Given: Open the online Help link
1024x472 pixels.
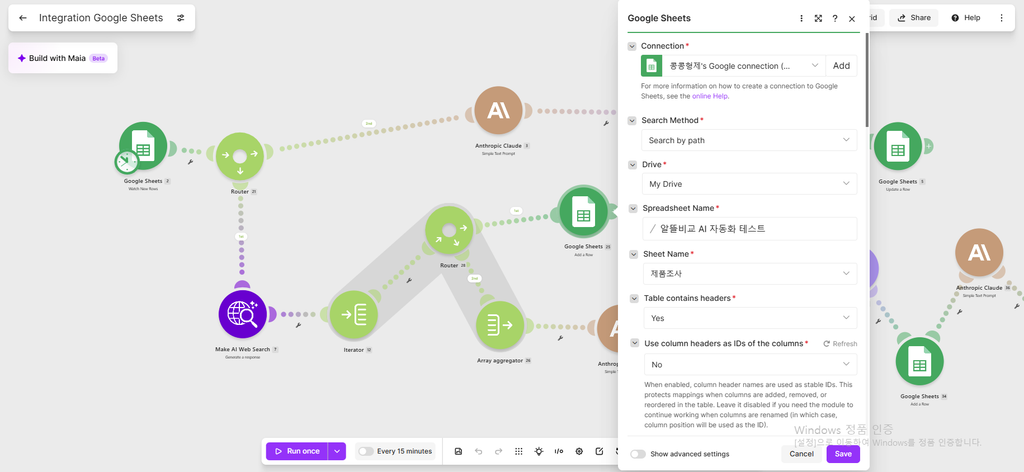Looking at the screenshot, I should pos(711,96).
